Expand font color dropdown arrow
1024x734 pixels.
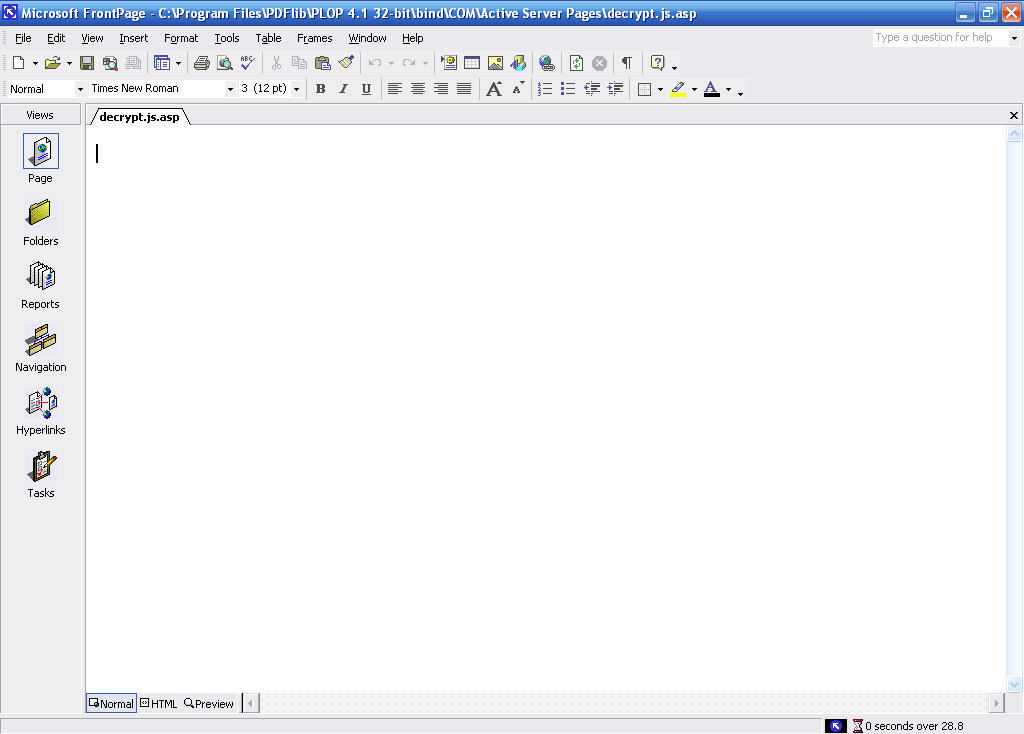pos(728,89)
